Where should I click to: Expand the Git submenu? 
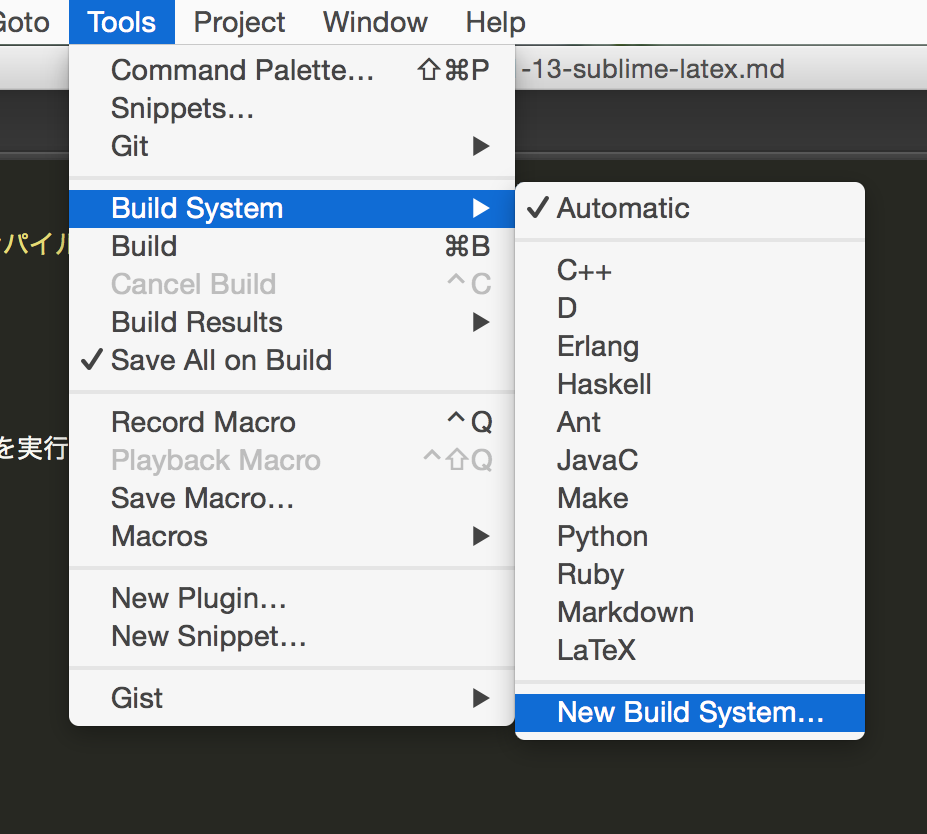pyautogui.click(x=291, y=146)
